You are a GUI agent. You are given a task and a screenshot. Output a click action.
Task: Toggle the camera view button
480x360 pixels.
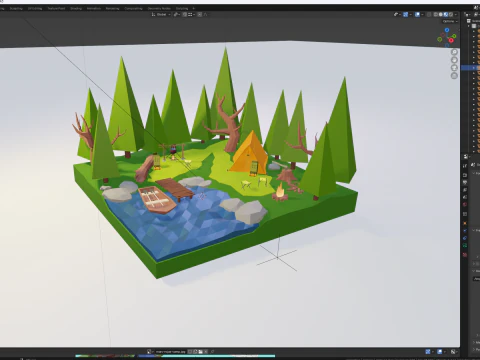(454, 68)
